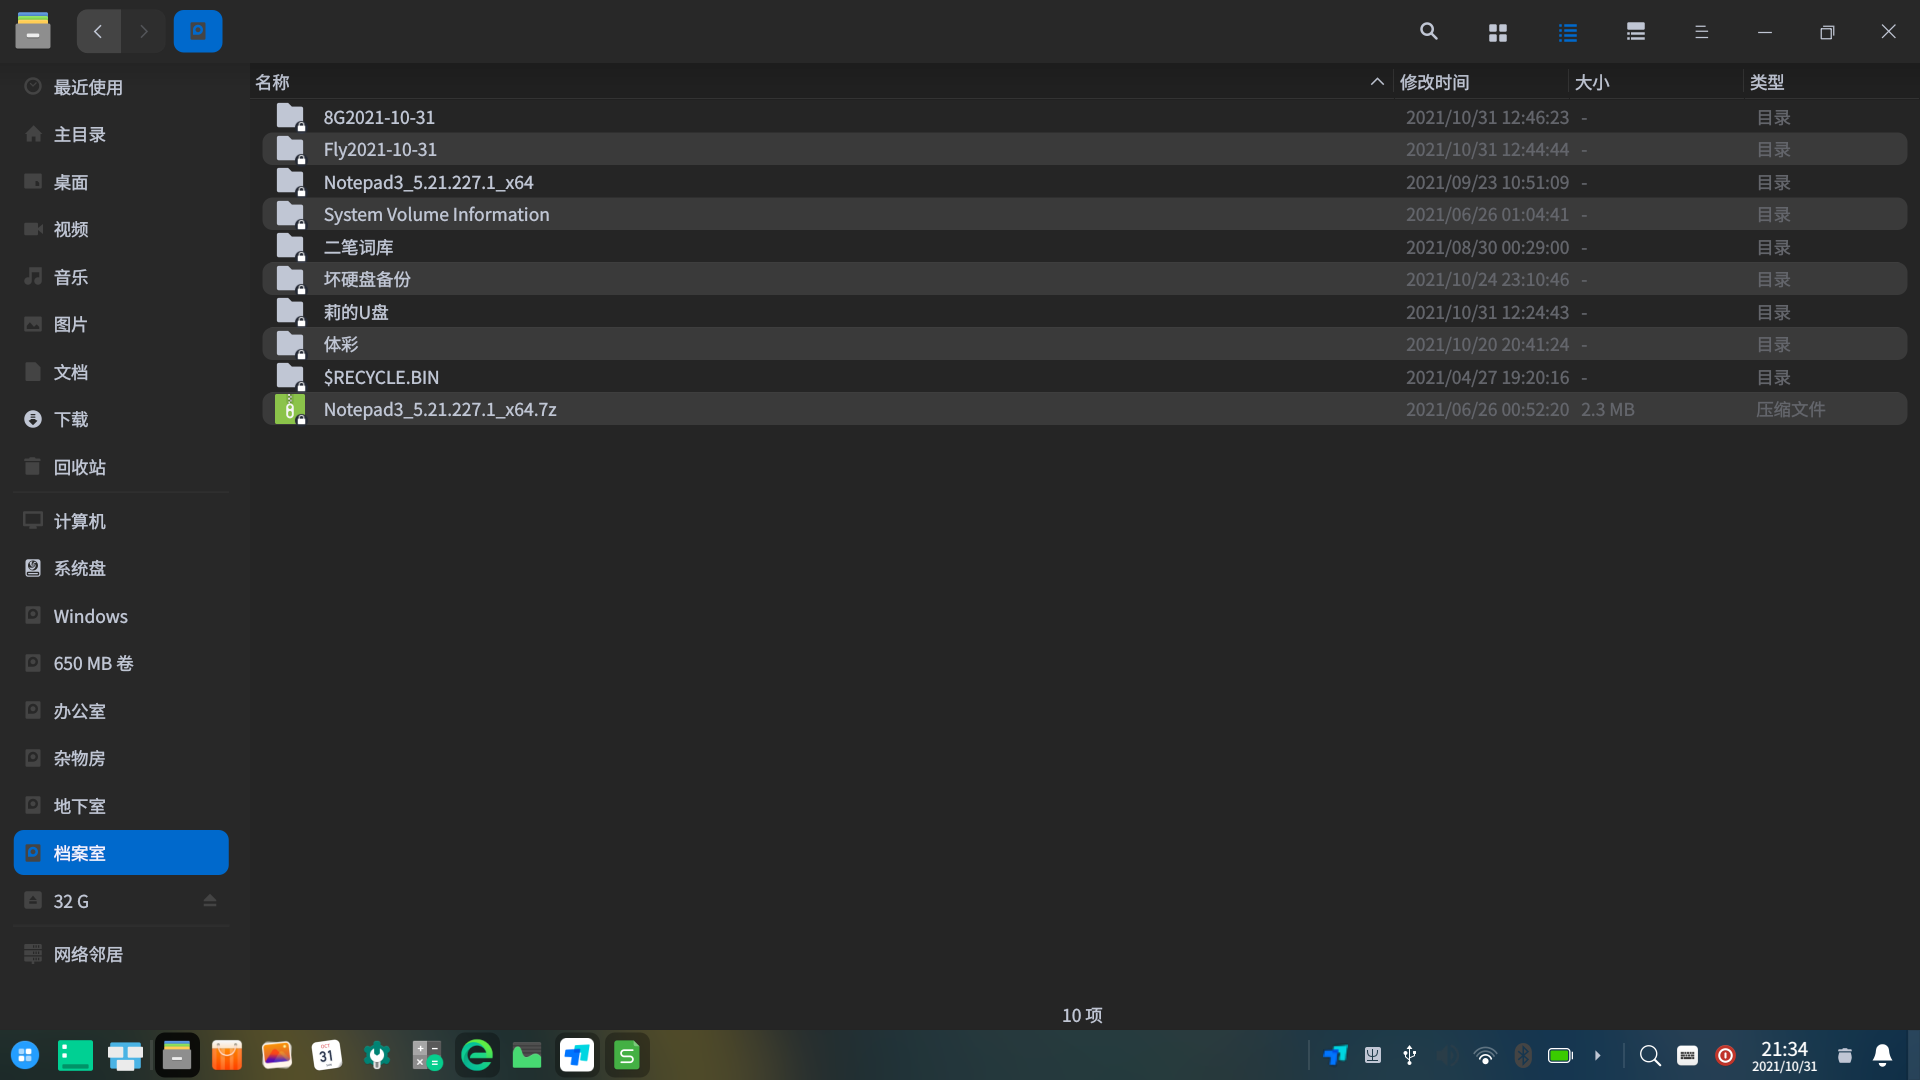Image resolution: width=1920 pixels, height=1080 pixels.
Task: Open the Notepad3_5.21.227.1_x64.7z archive
Action: (x=440, y=409)
